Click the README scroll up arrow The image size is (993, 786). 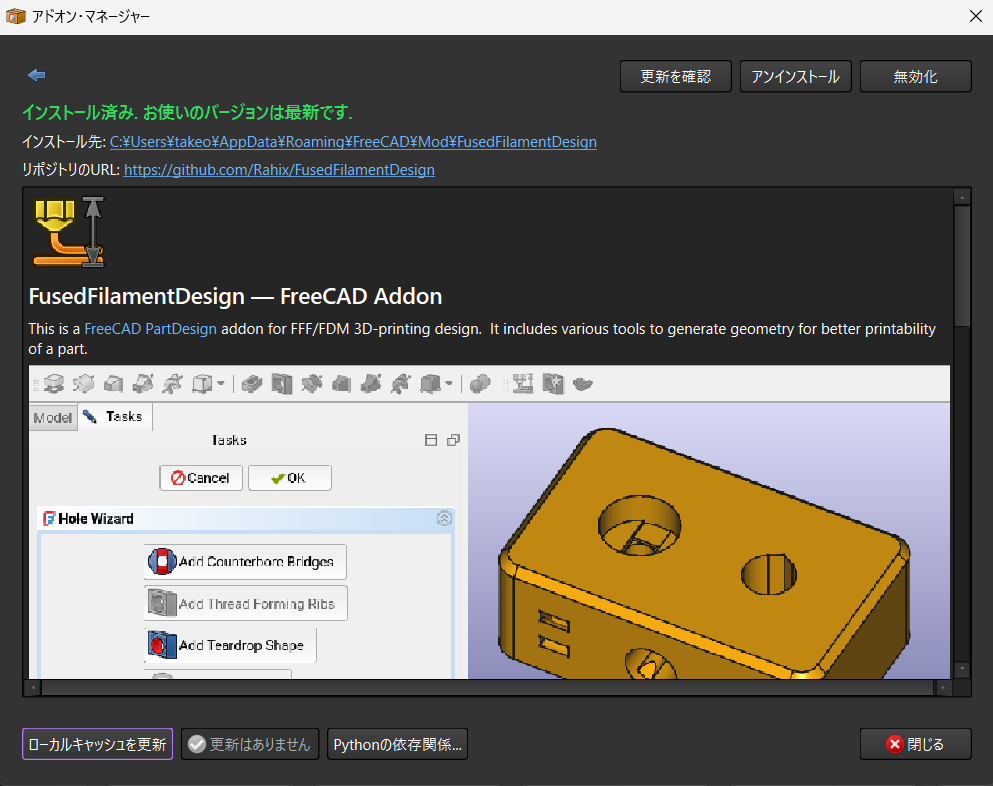[x=962, y=197]
